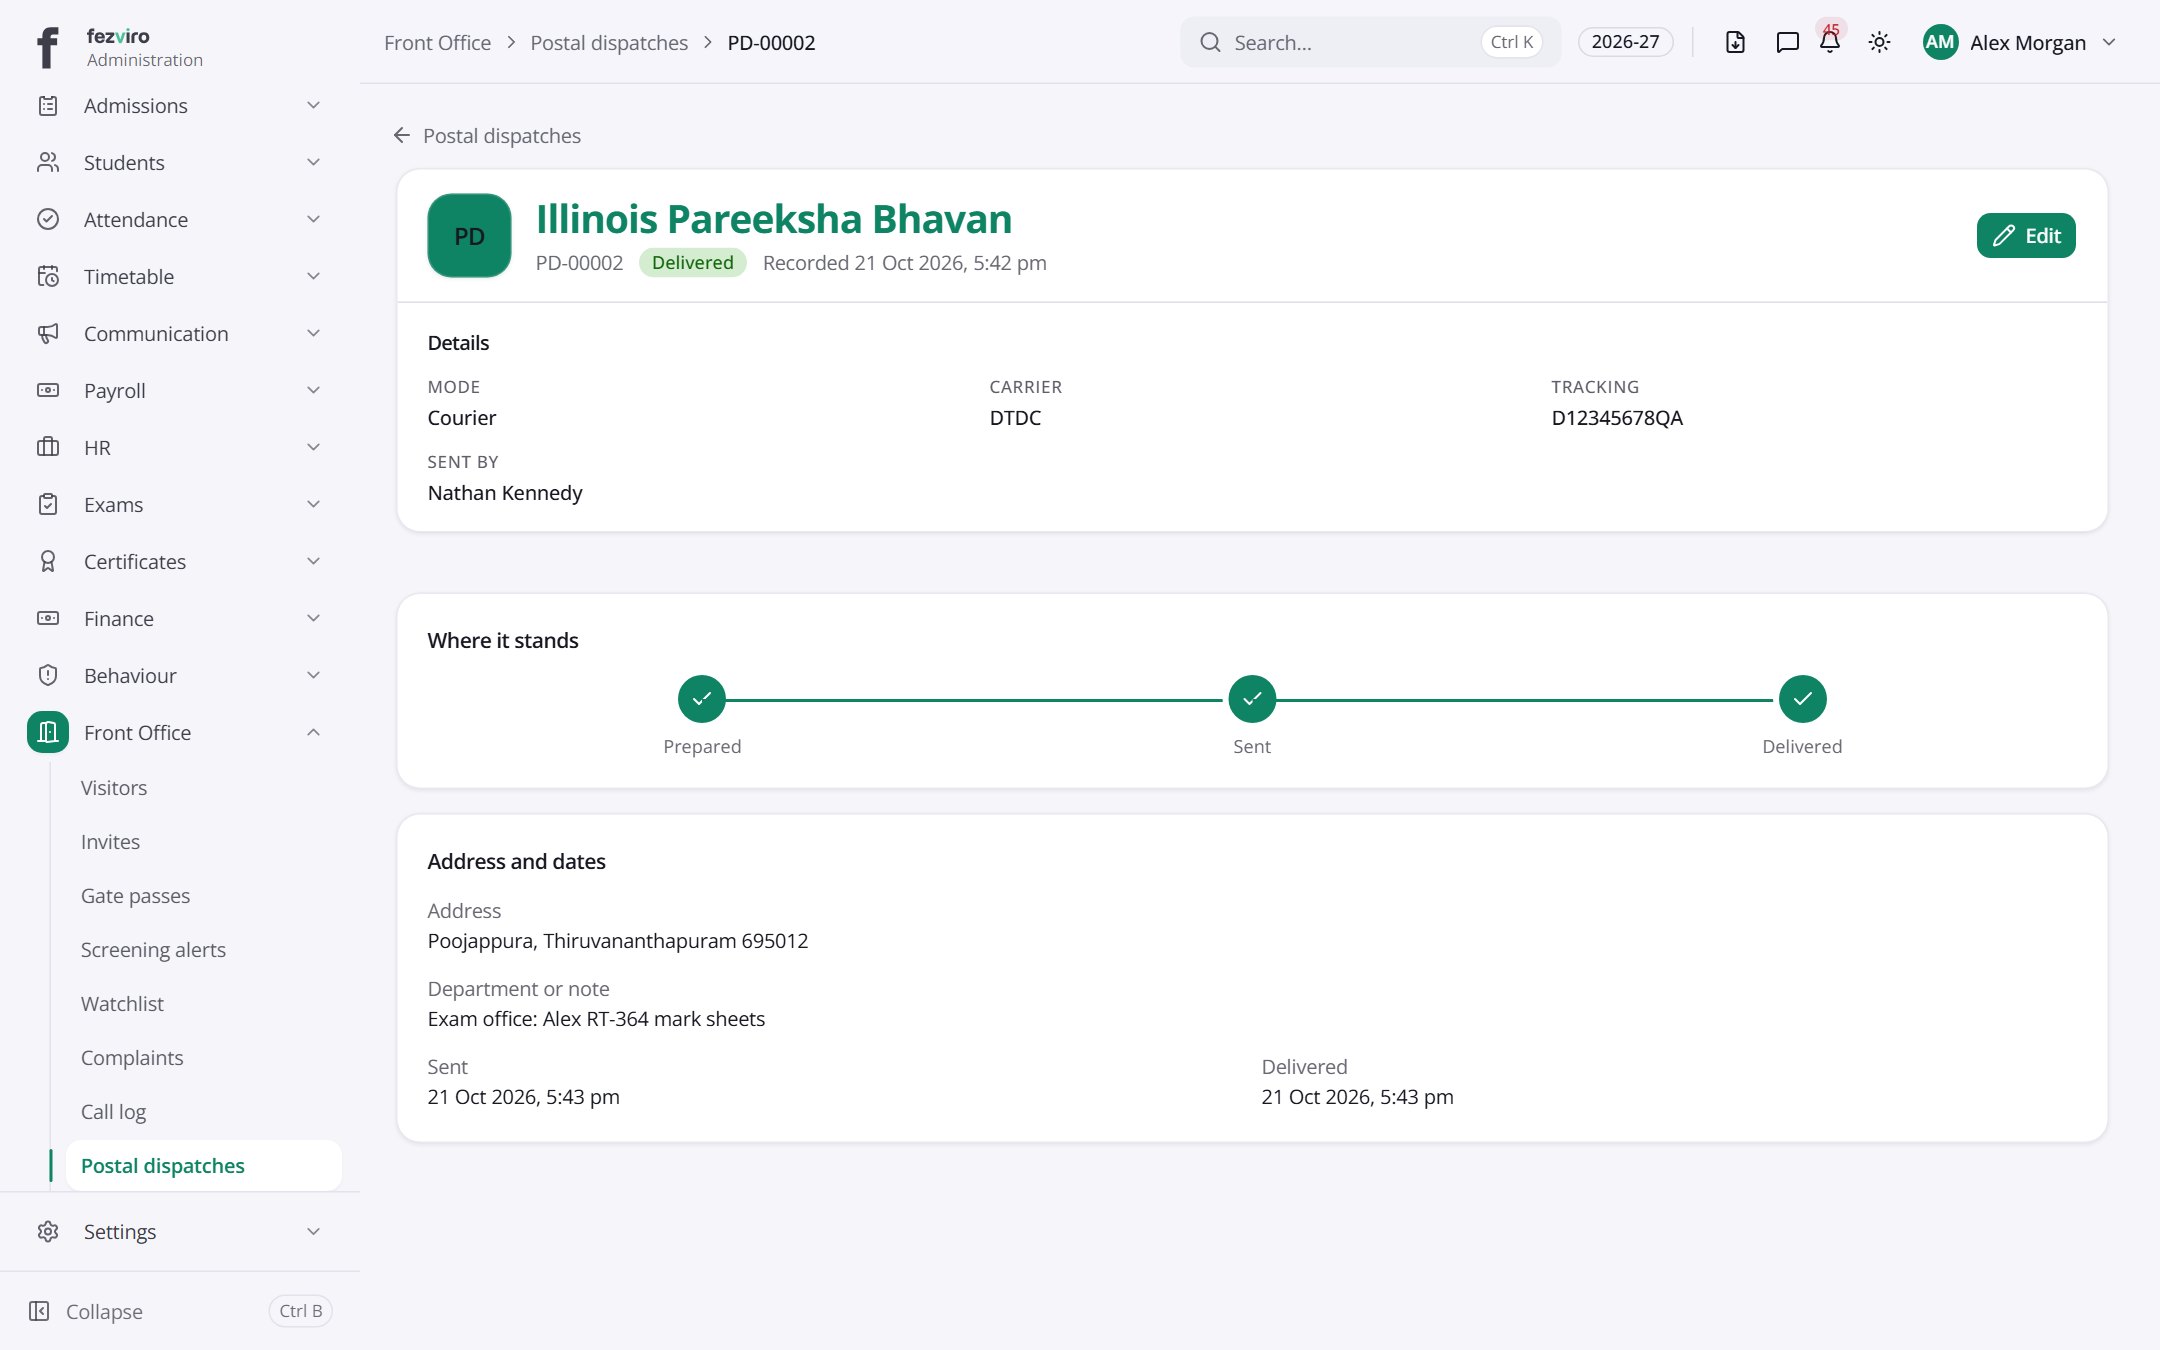The width and height of the screenshot is (2160, 1350).
Task: Click the notifications bell icon
Action: tap(1830, 42)
